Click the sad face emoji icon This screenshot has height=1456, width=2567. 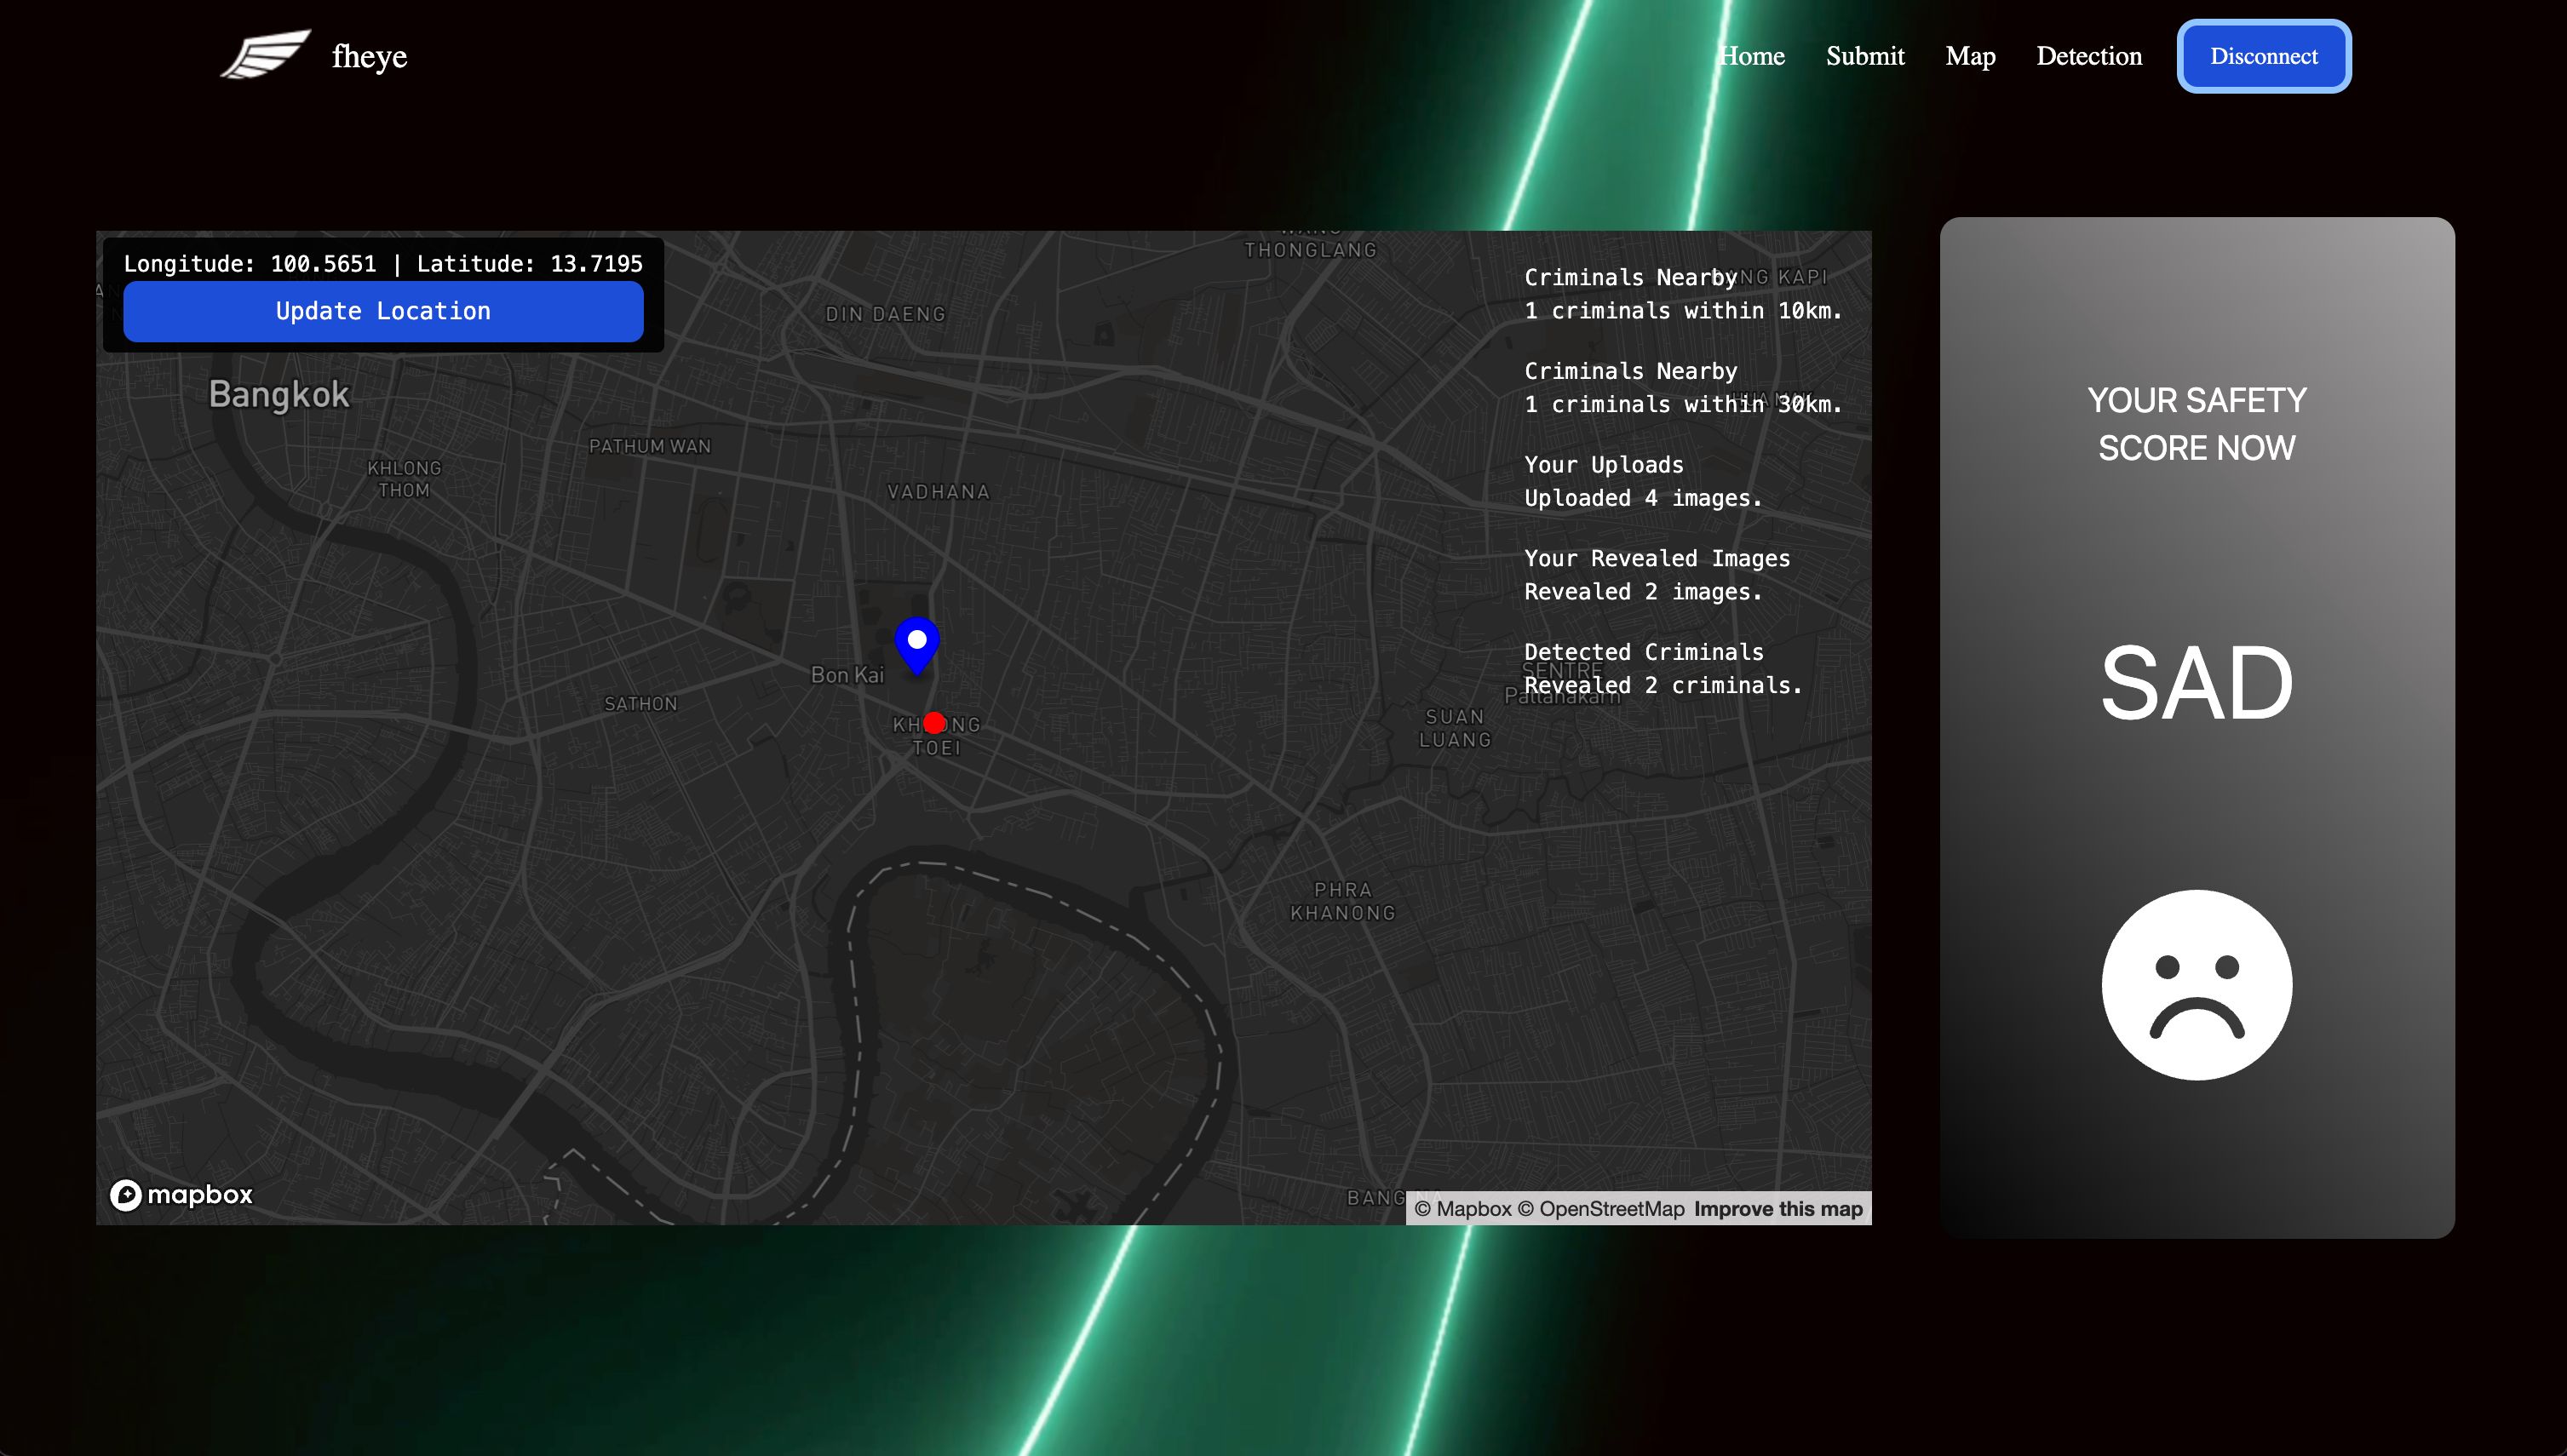(x=2197, y=985)
